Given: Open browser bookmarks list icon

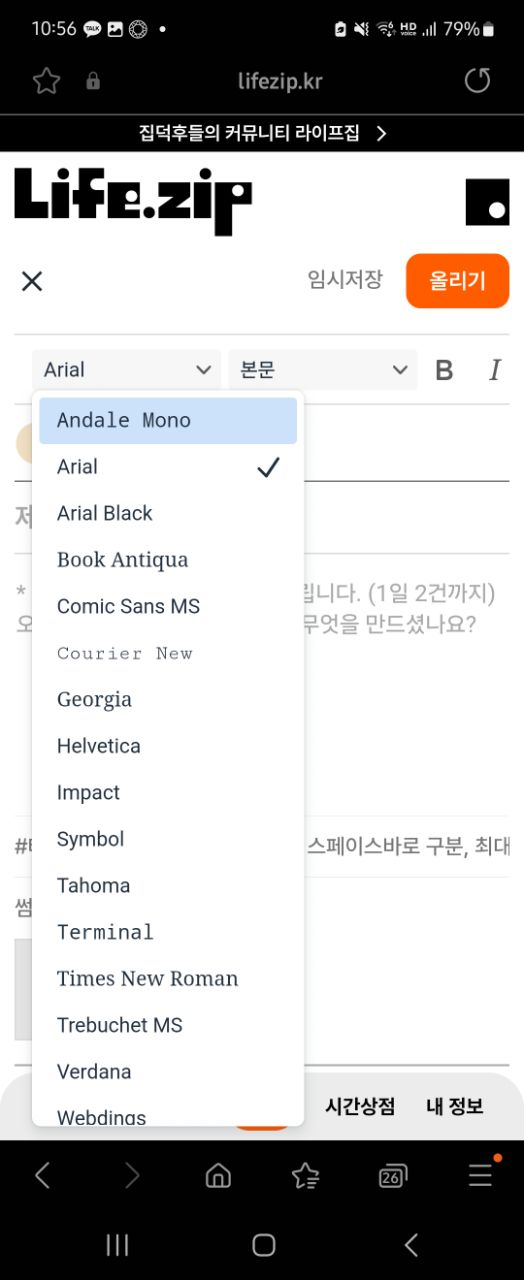Looking at the screenshot, I should pyautogui.click(x=305, y=1176).
